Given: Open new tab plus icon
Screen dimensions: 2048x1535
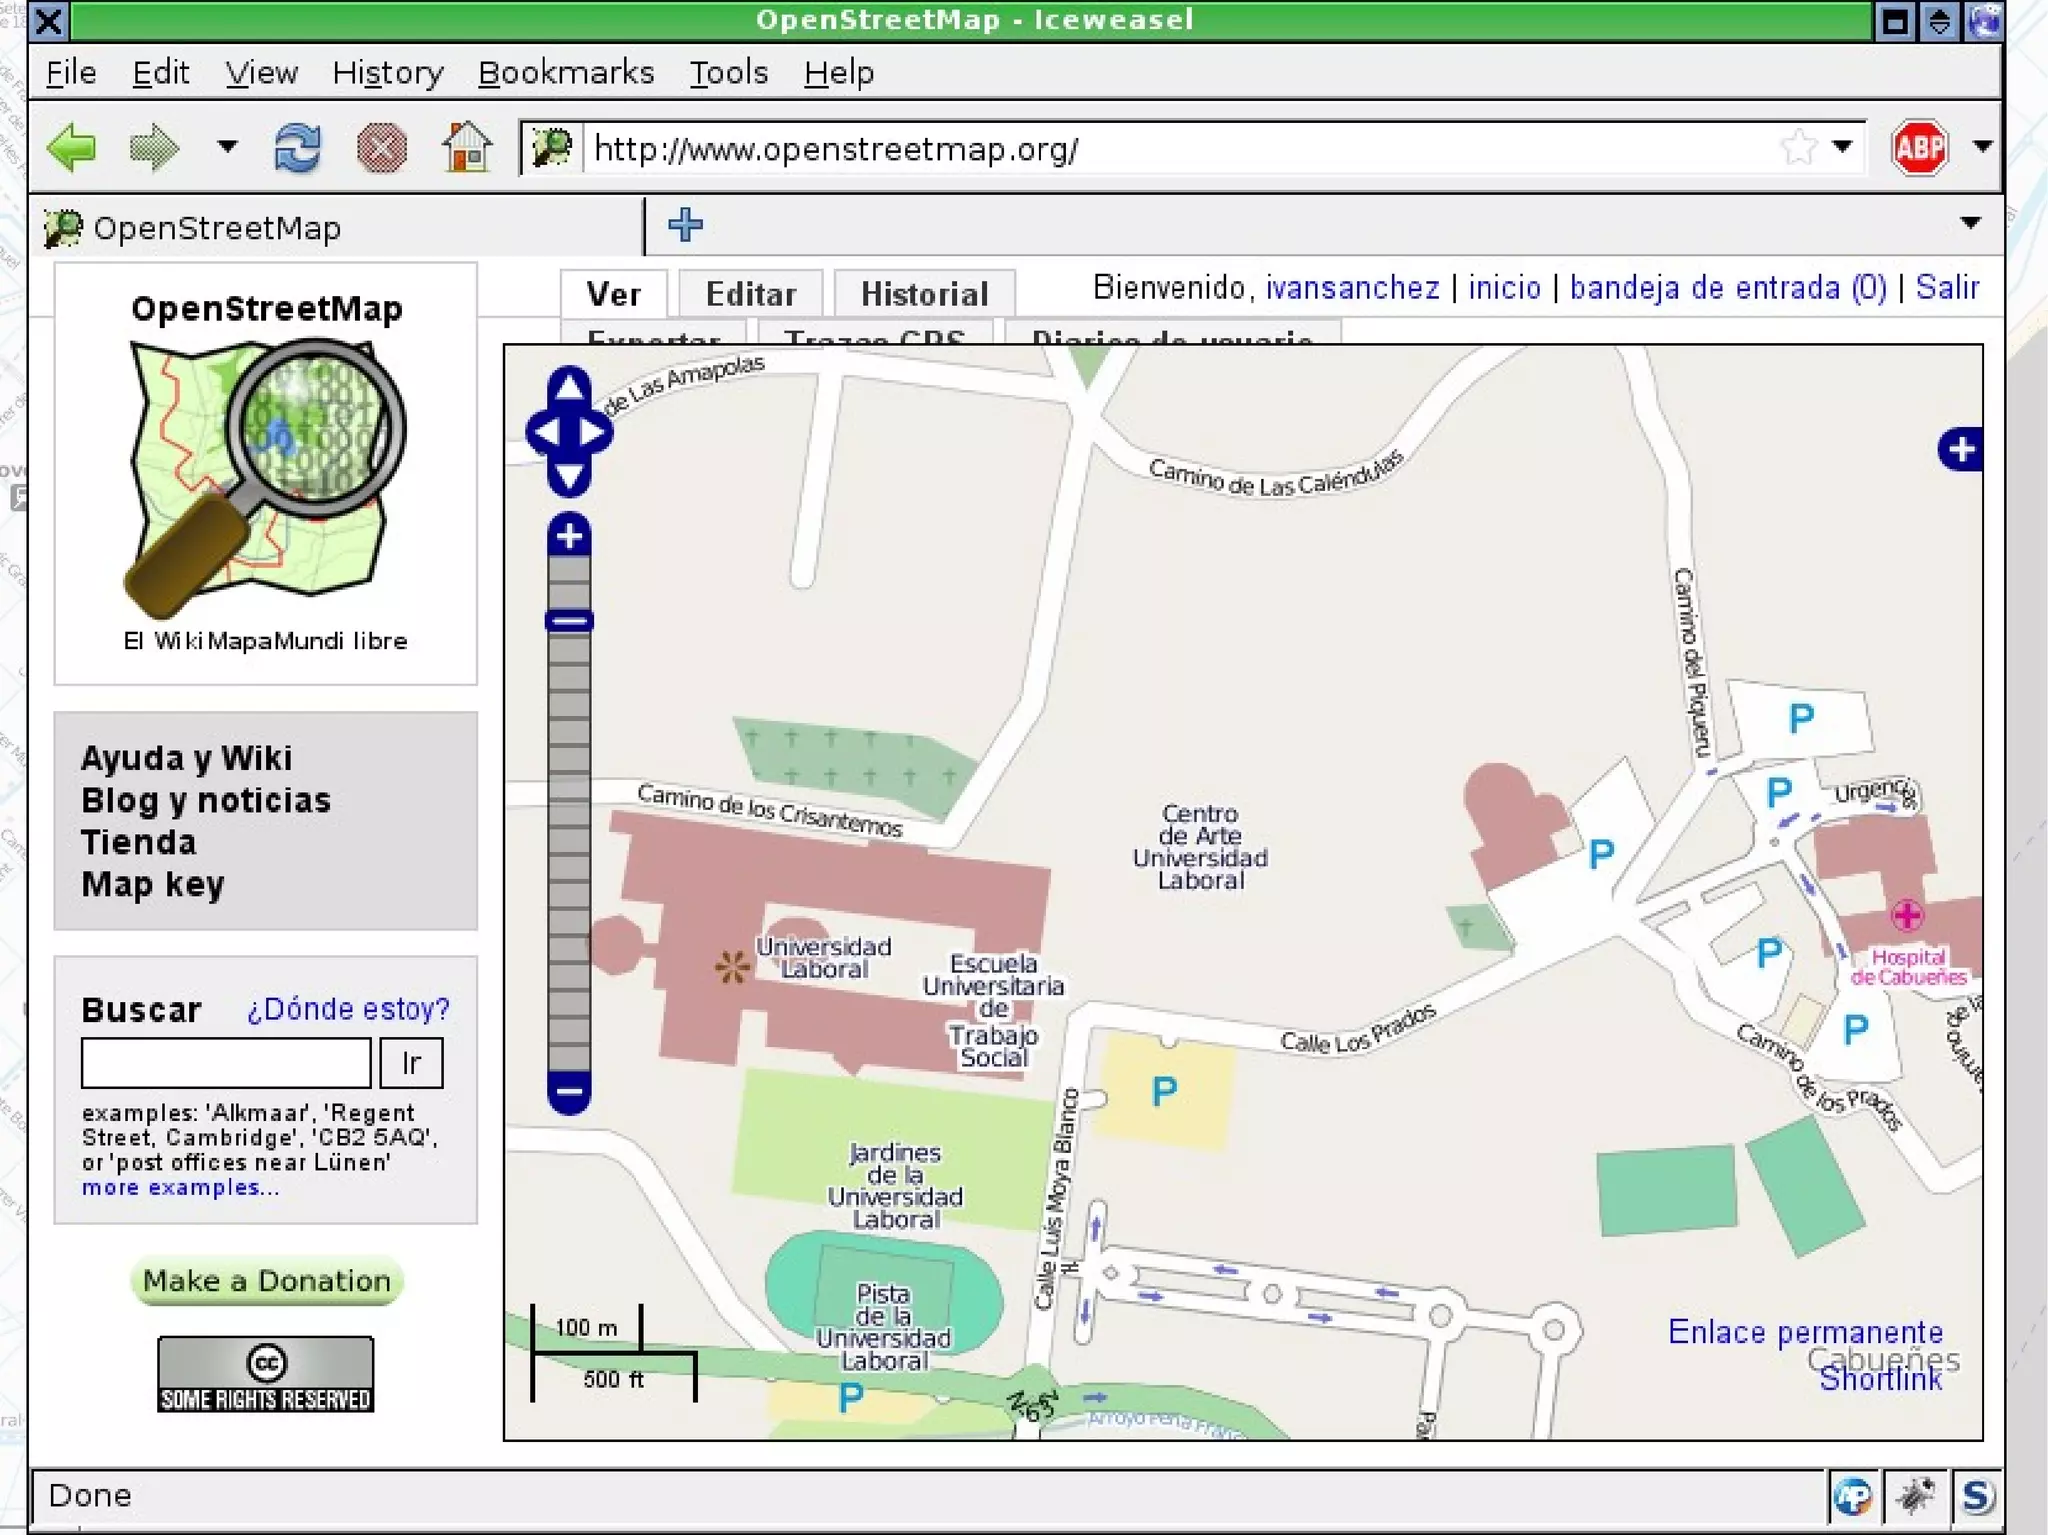Looking at the screenshot, I should [685, 224].
